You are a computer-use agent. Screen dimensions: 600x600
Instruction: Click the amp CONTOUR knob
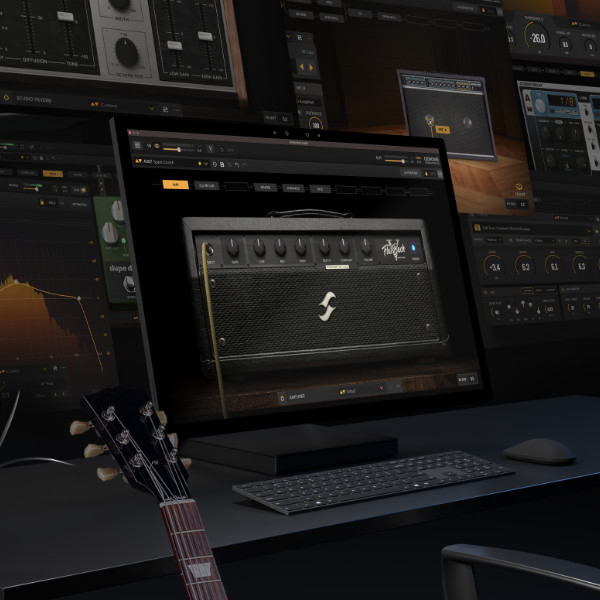click(344, 247)
